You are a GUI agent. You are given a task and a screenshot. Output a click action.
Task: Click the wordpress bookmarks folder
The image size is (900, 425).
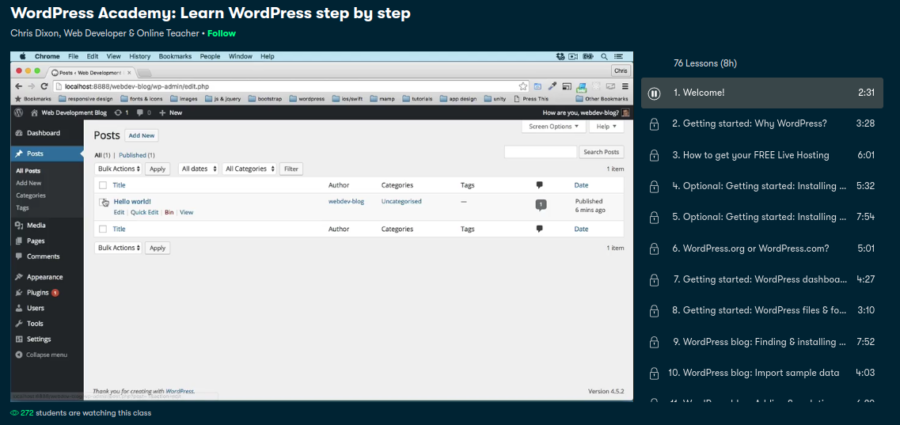[308, 99]
